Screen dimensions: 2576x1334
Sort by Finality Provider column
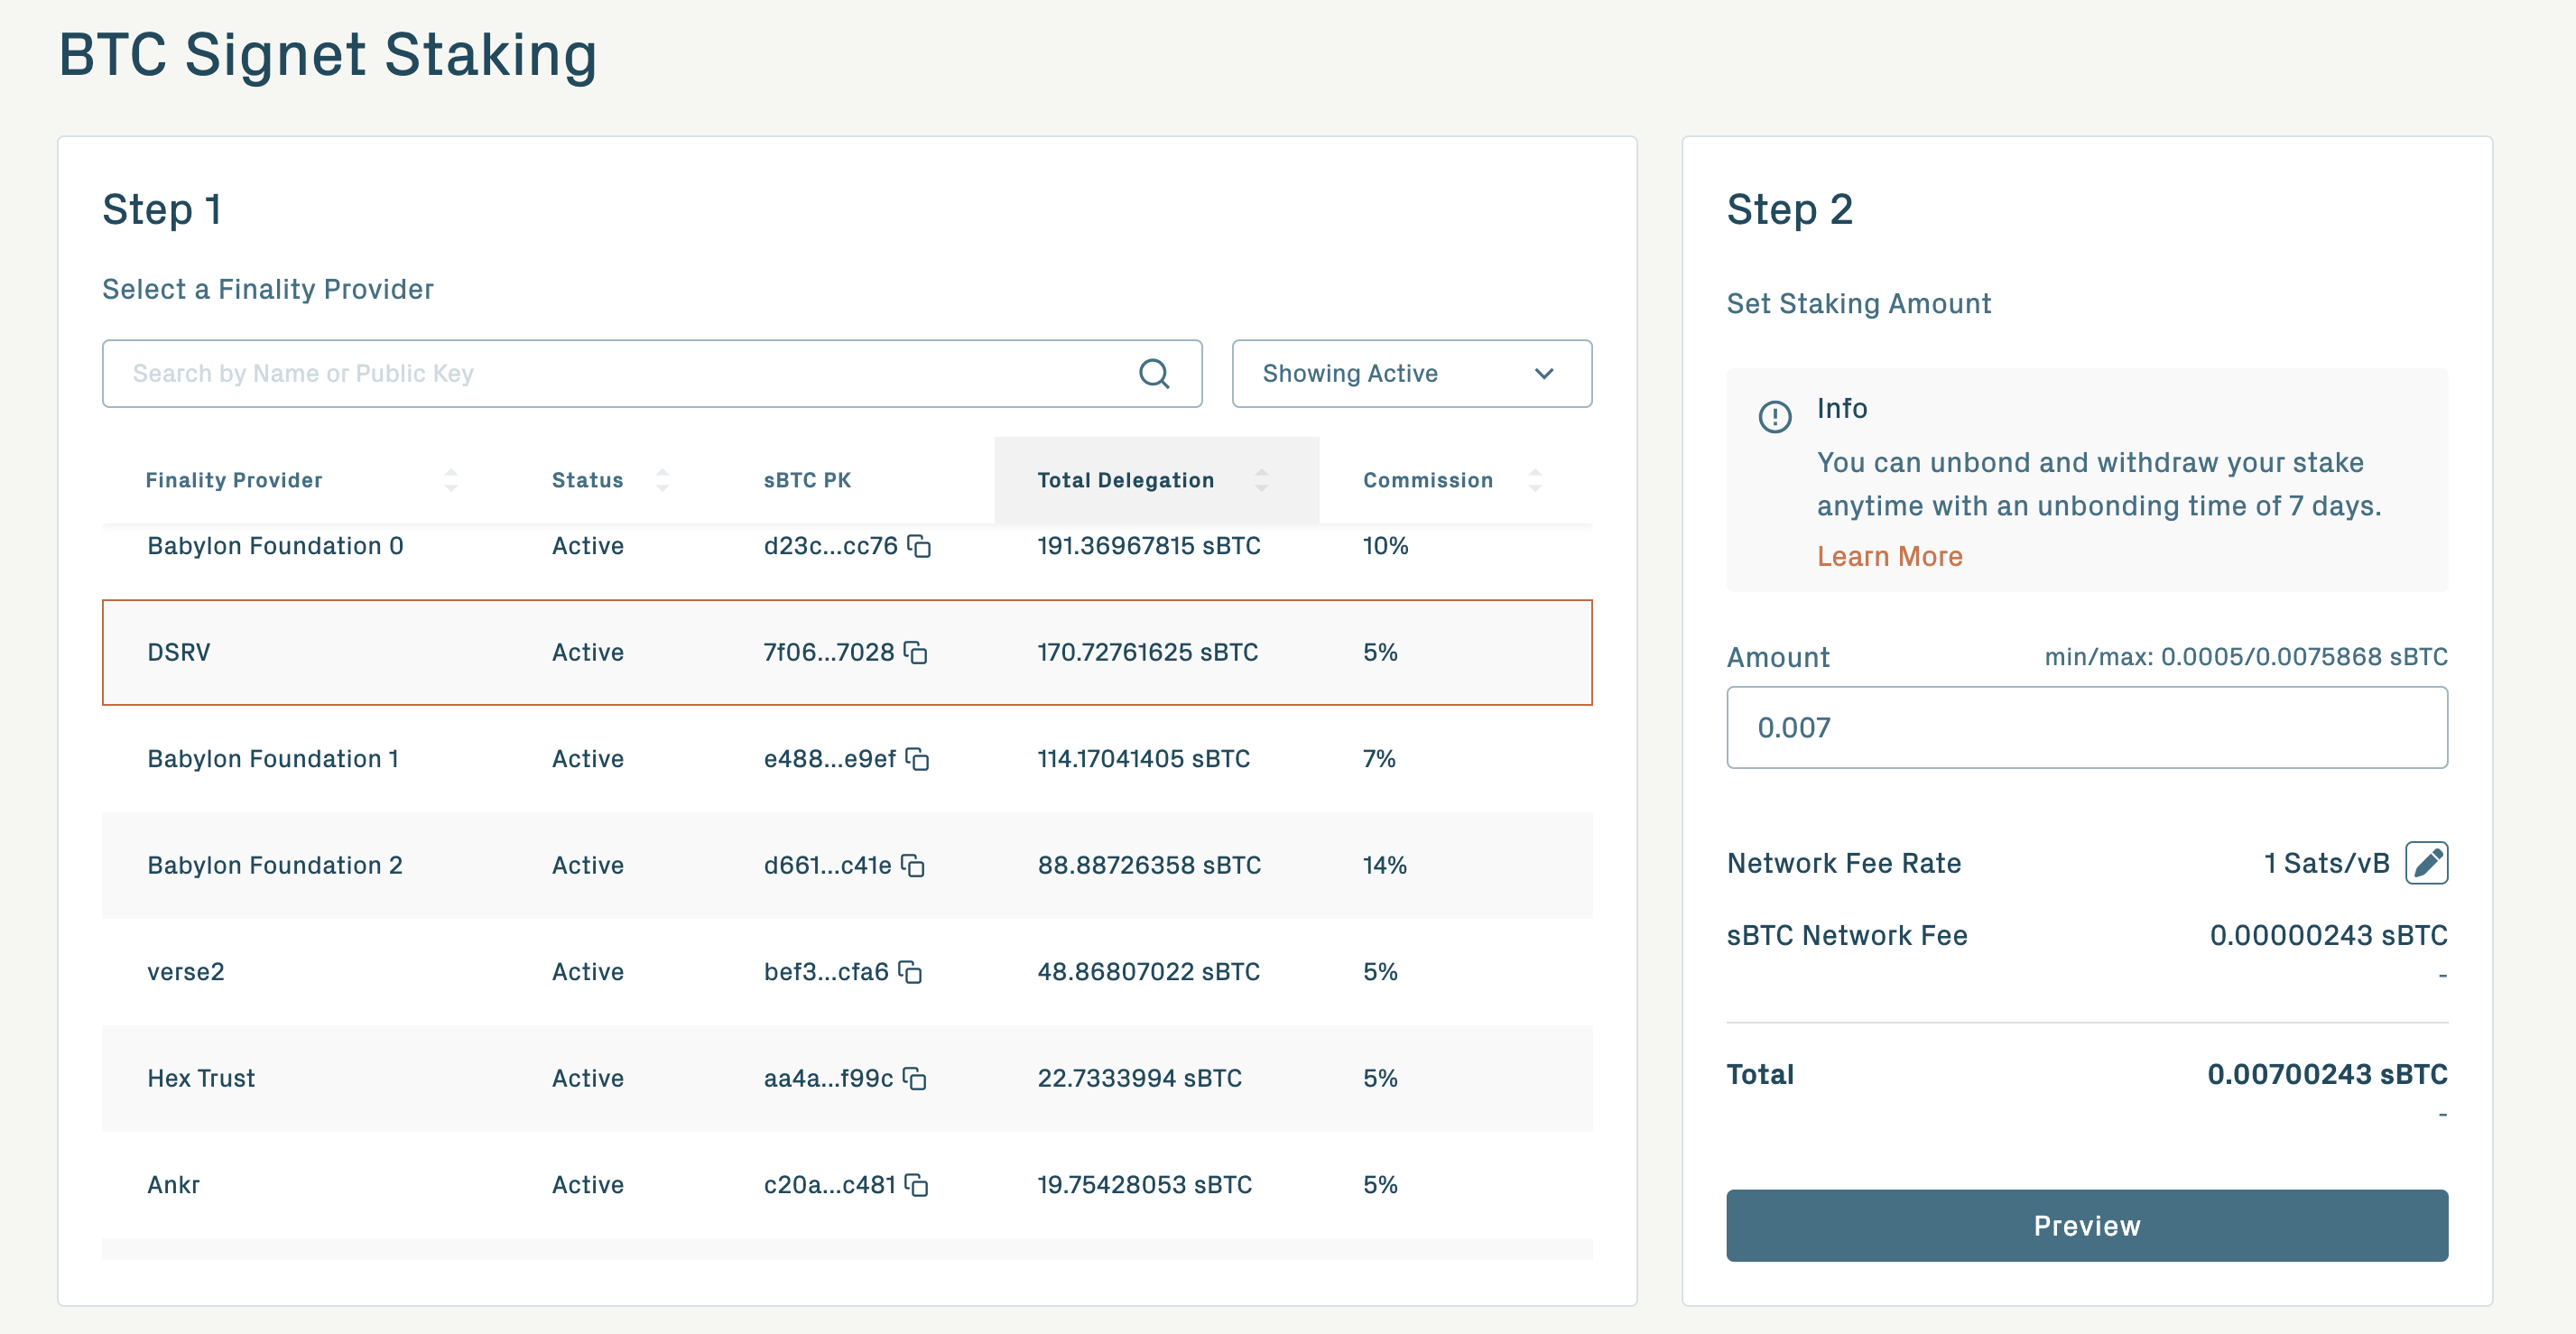coord(451,481)
